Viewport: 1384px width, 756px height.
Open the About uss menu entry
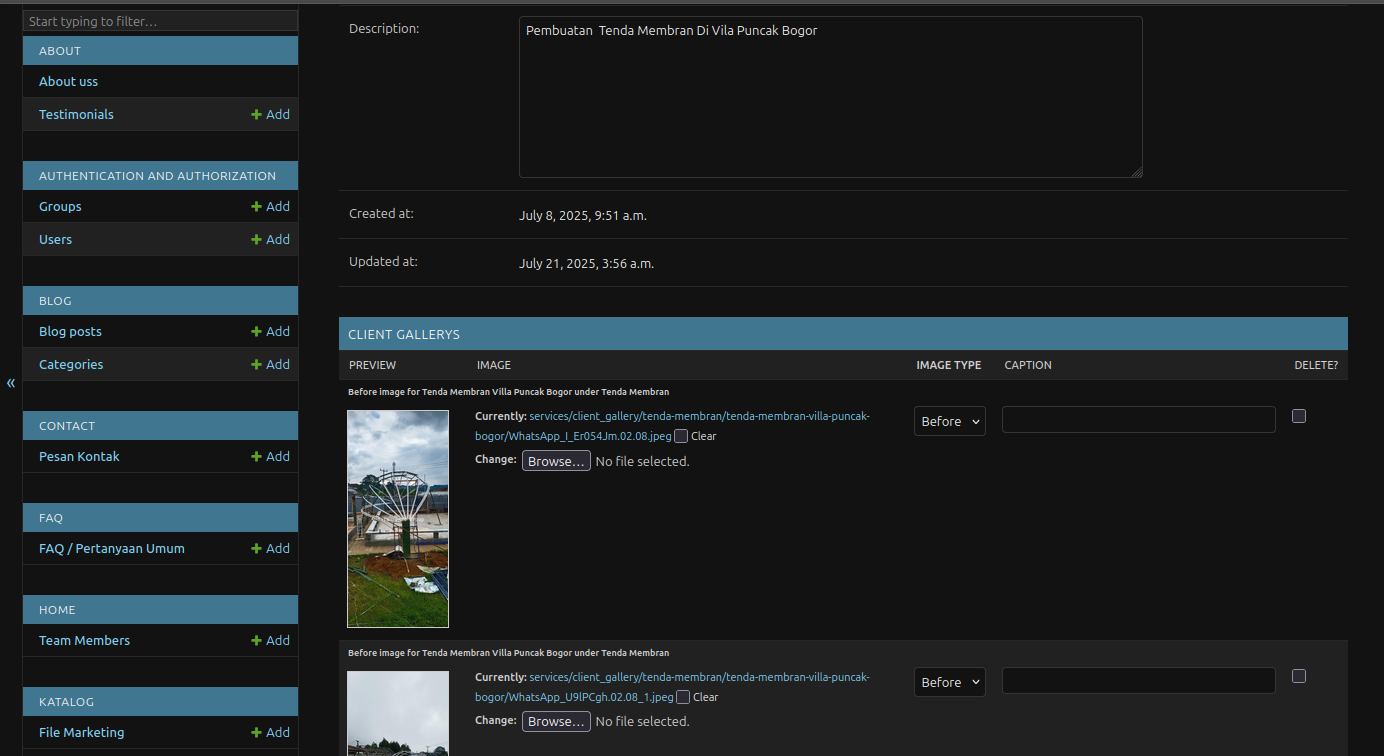[x=68, y=81]
